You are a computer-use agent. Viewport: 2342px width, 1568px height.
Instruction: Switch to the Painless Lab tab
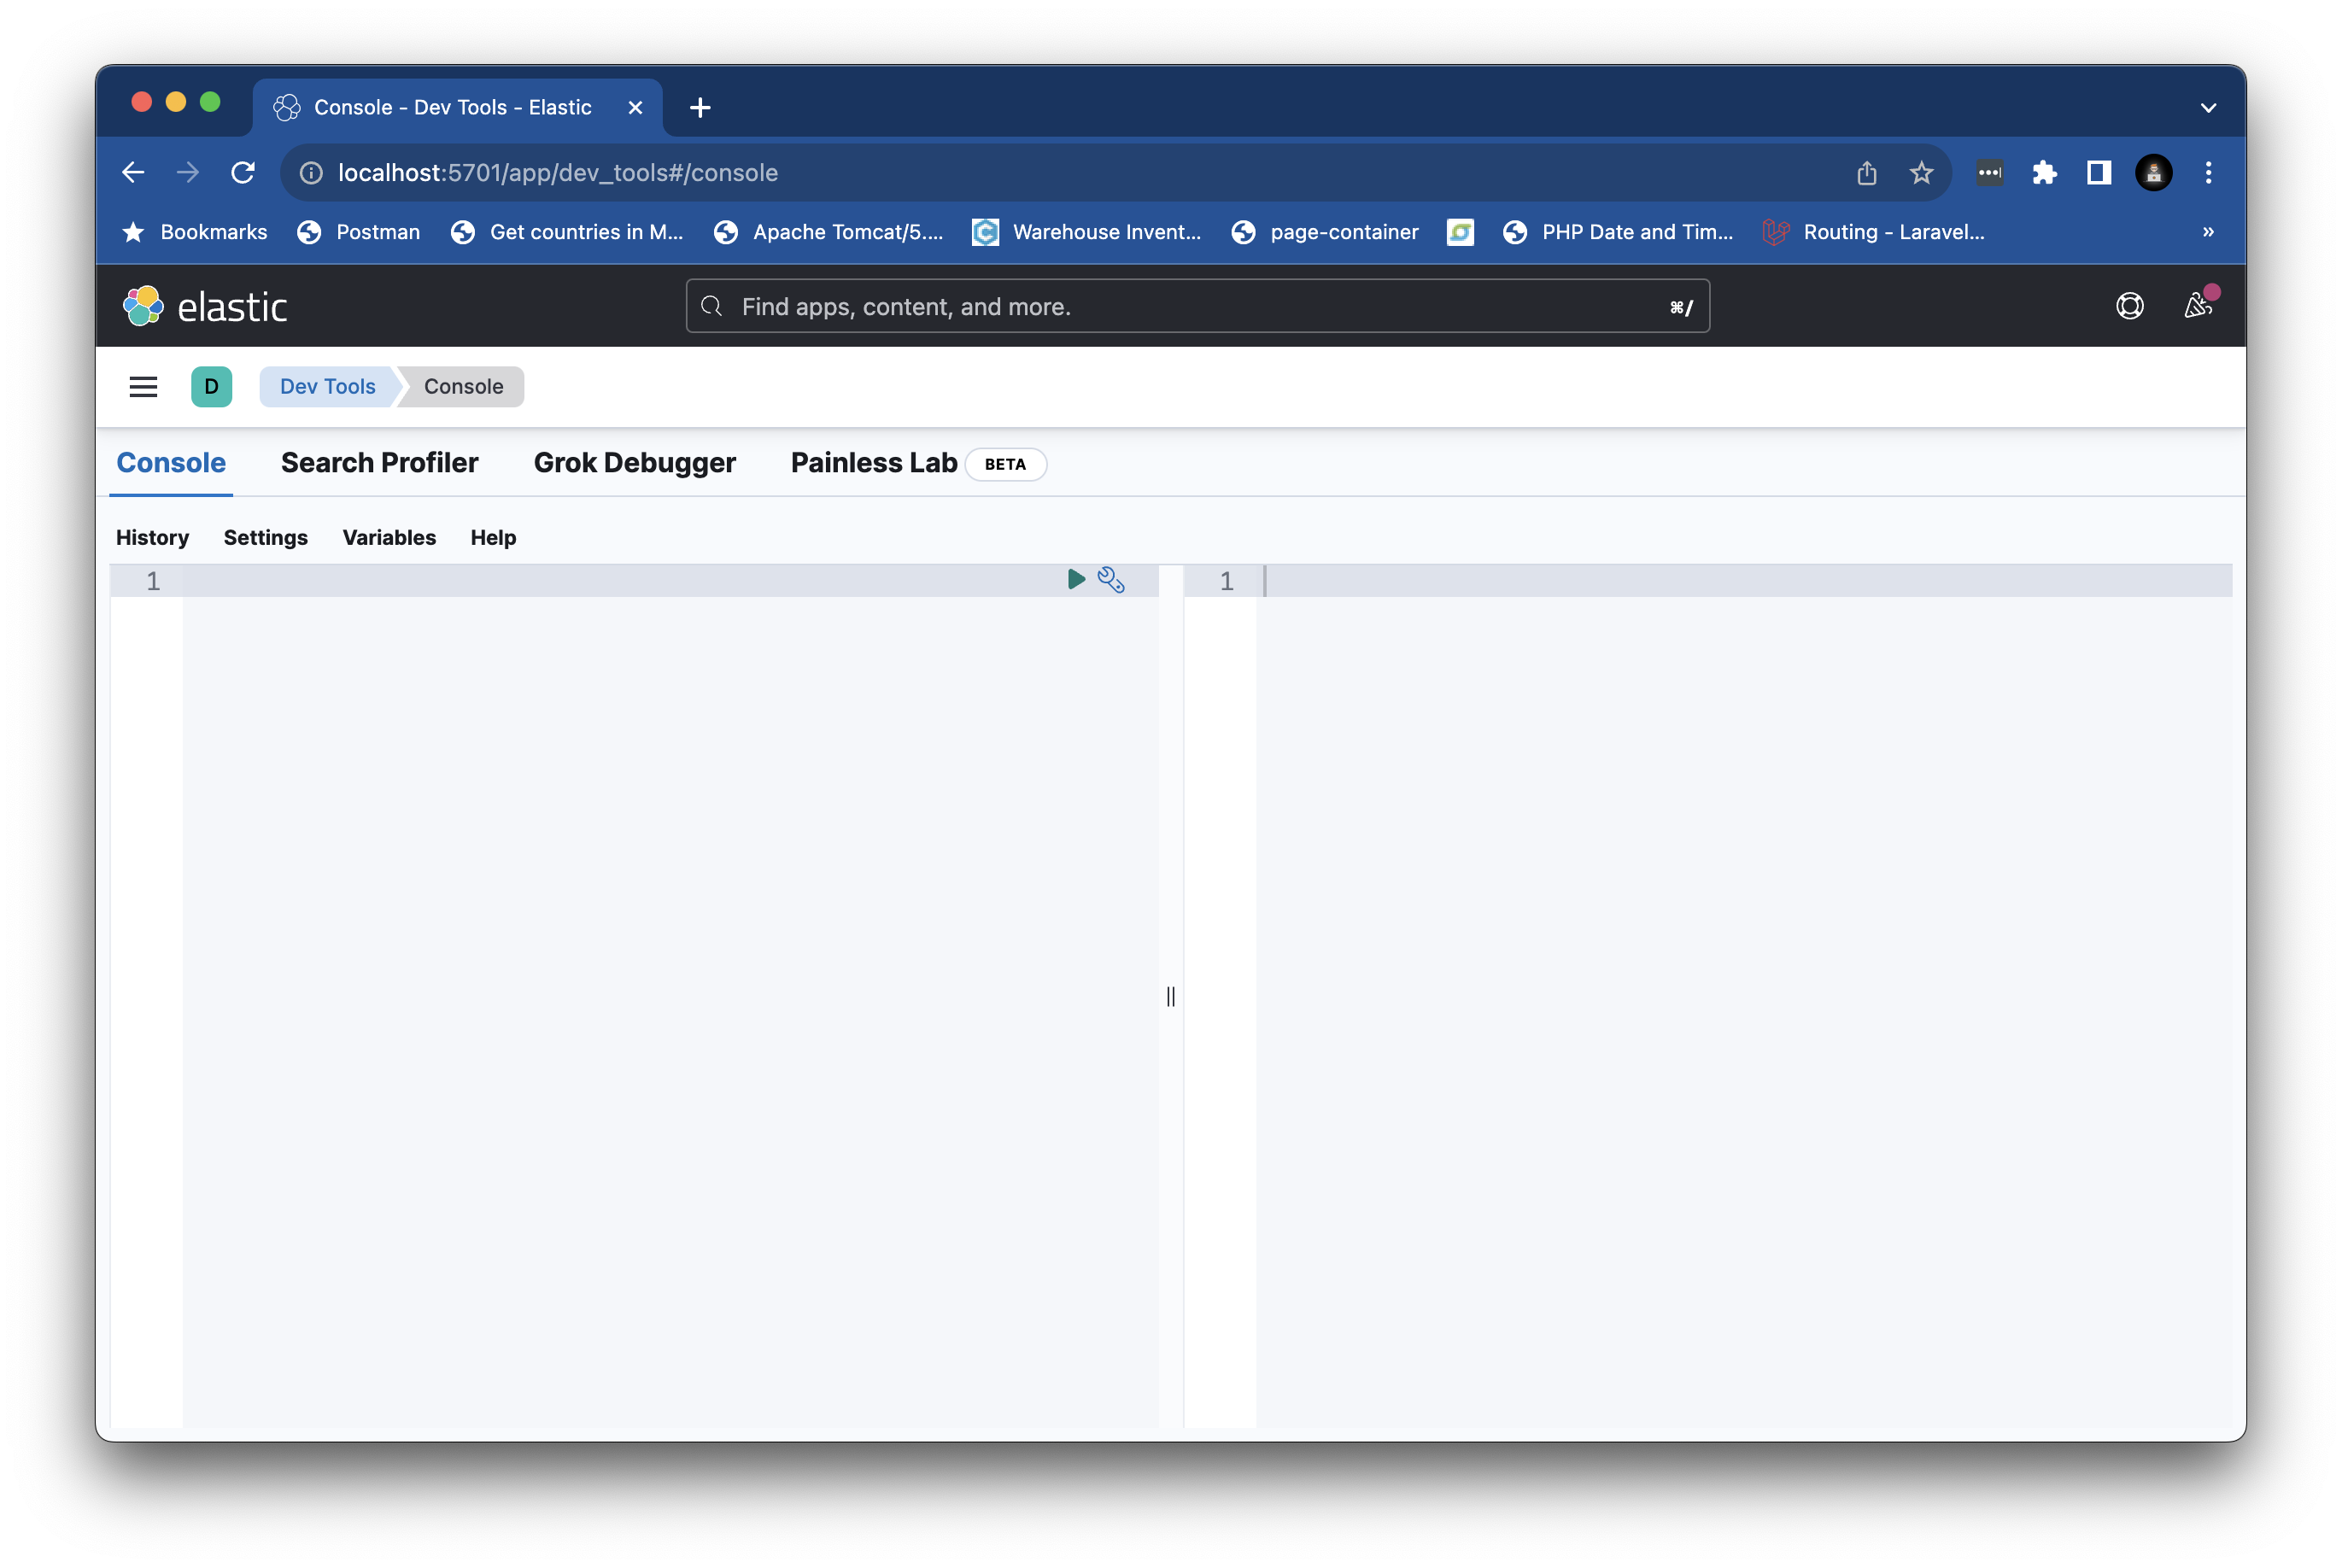click(x=874, y=463)
